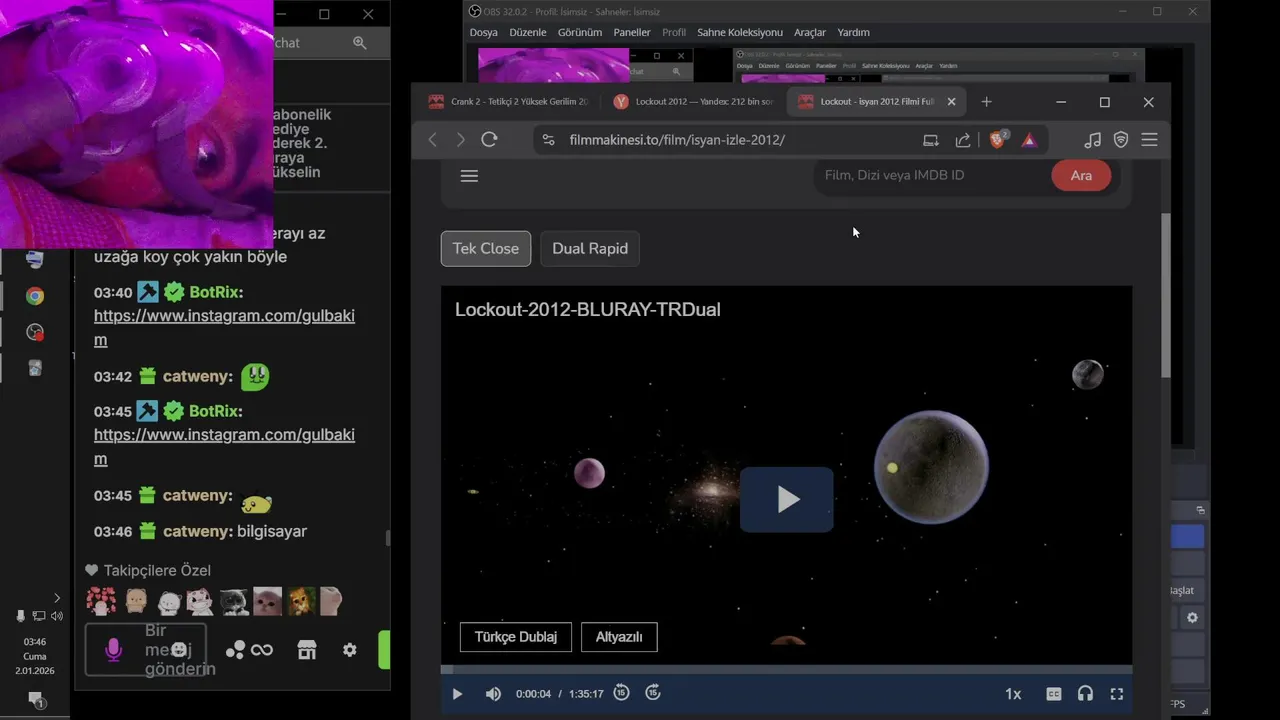The height and width of the screenshot is (720, 1280).
Task: Open Brave Rewards triangle icon
Action: (x=1029, y=140)
